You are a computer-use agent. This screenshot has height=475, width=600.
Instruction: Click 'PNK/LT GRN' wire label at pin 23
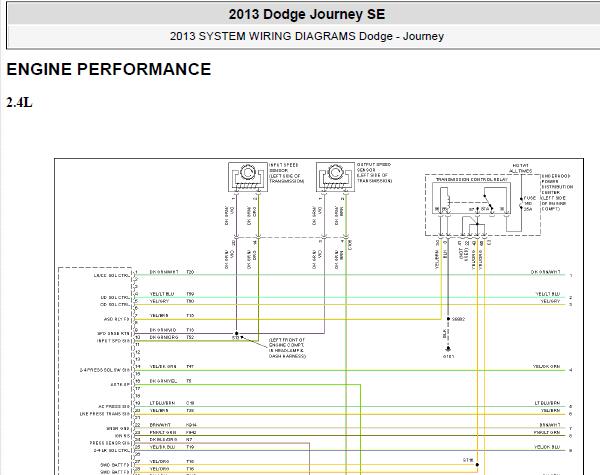163,432
